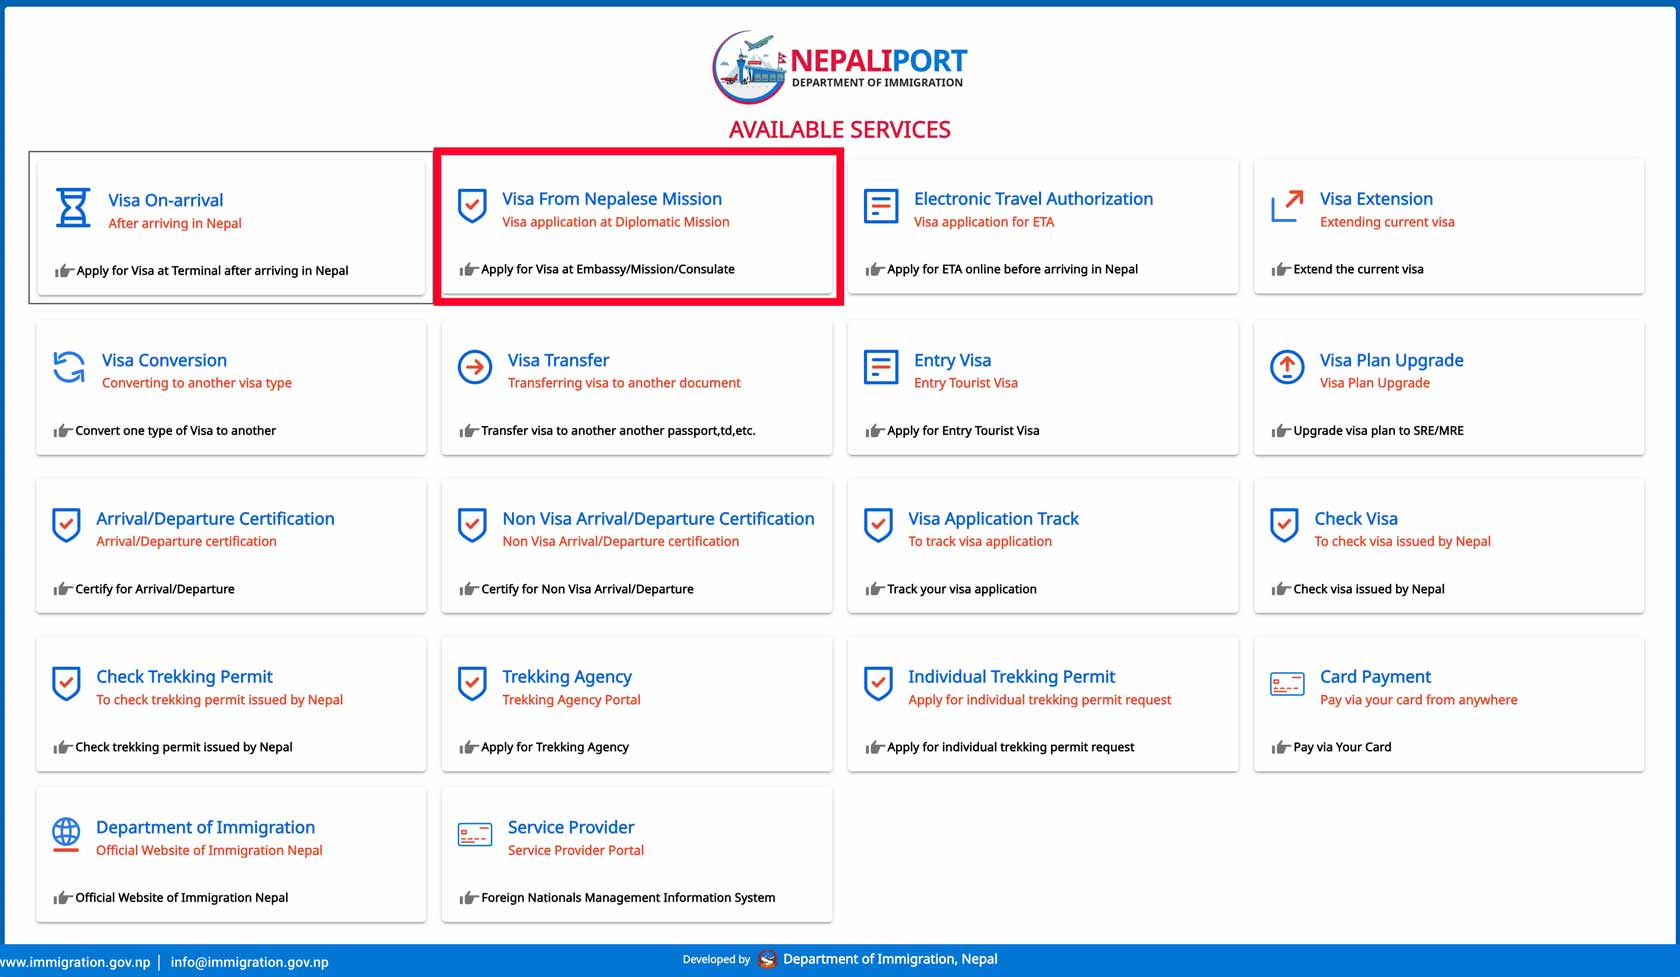Open the blue Arrival/Departure Certification title
This screenshot has width=1680, height=977.
click(x=215, y=519)
